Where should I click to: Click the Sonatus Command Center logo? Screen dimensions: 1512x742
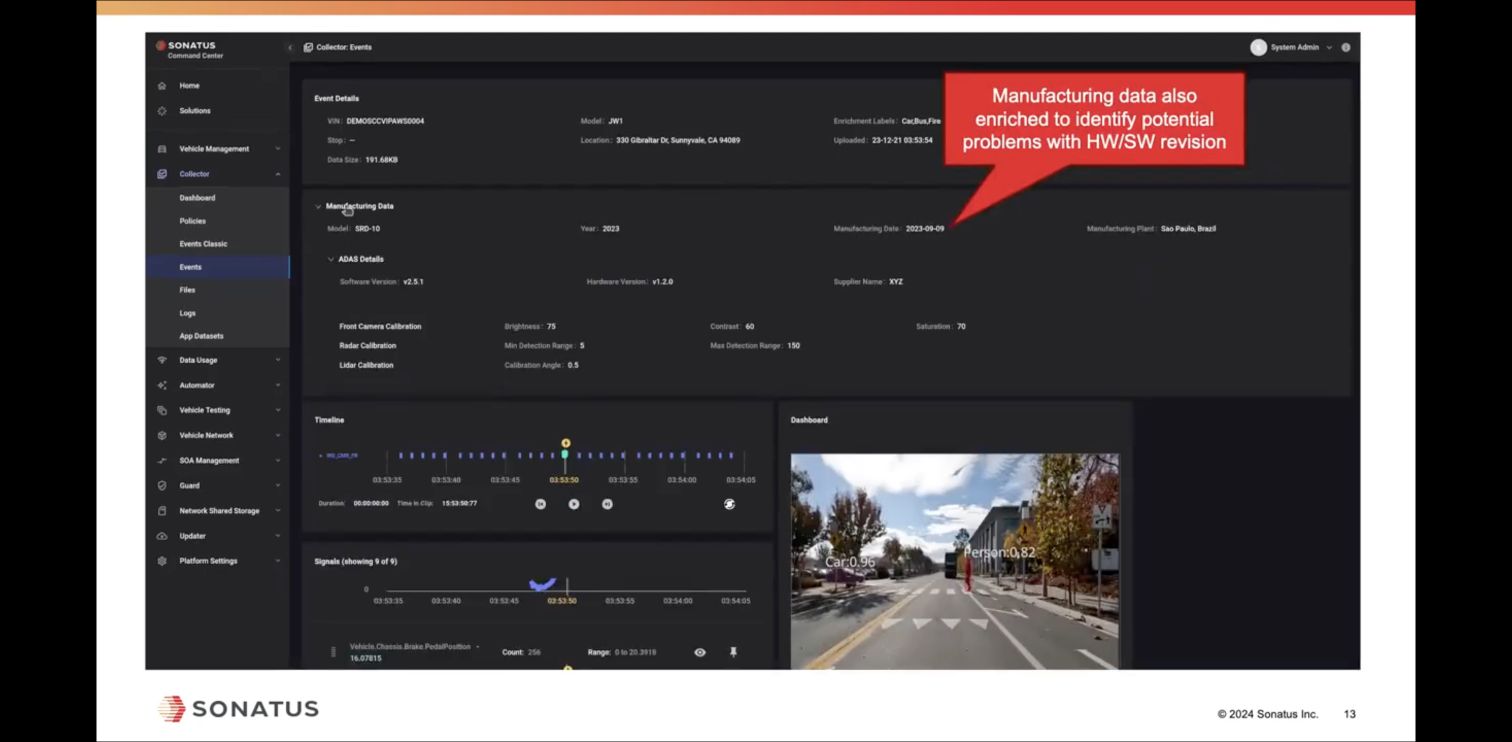[188, 50]
